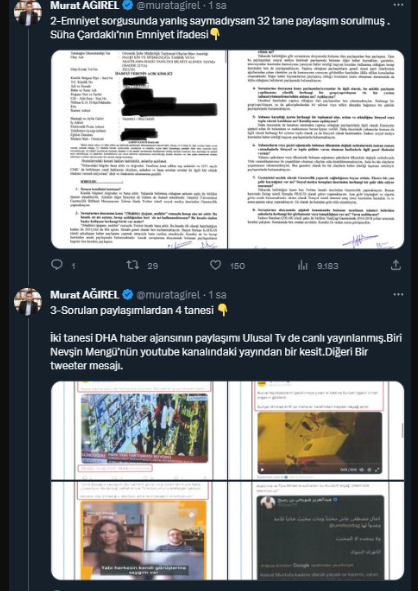Open the left page of the statement document
Viewport: 418px width, 591px height.
[139, 149]
